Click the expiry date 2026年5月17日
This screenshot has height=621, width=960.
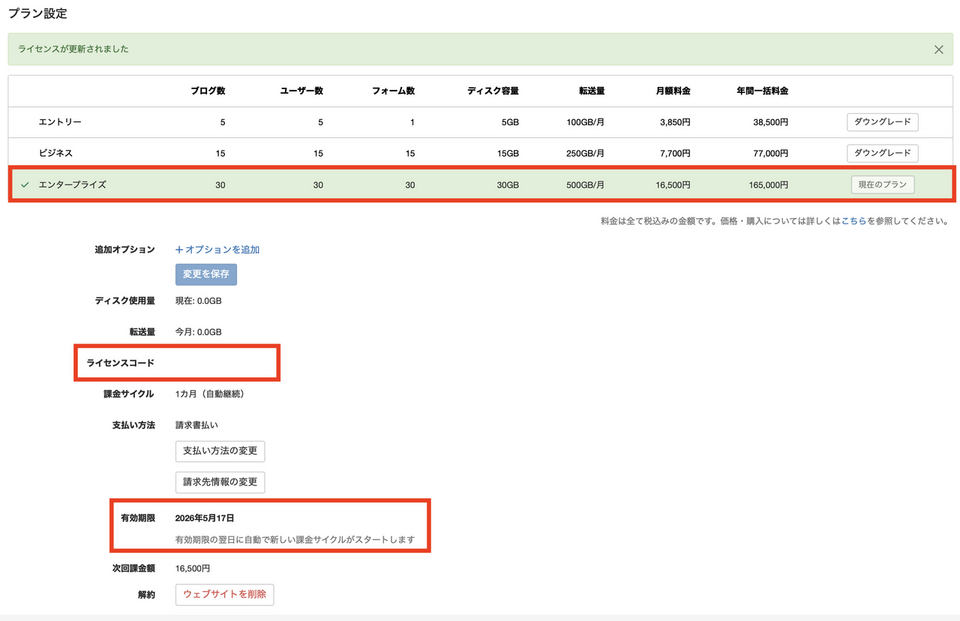204,519
